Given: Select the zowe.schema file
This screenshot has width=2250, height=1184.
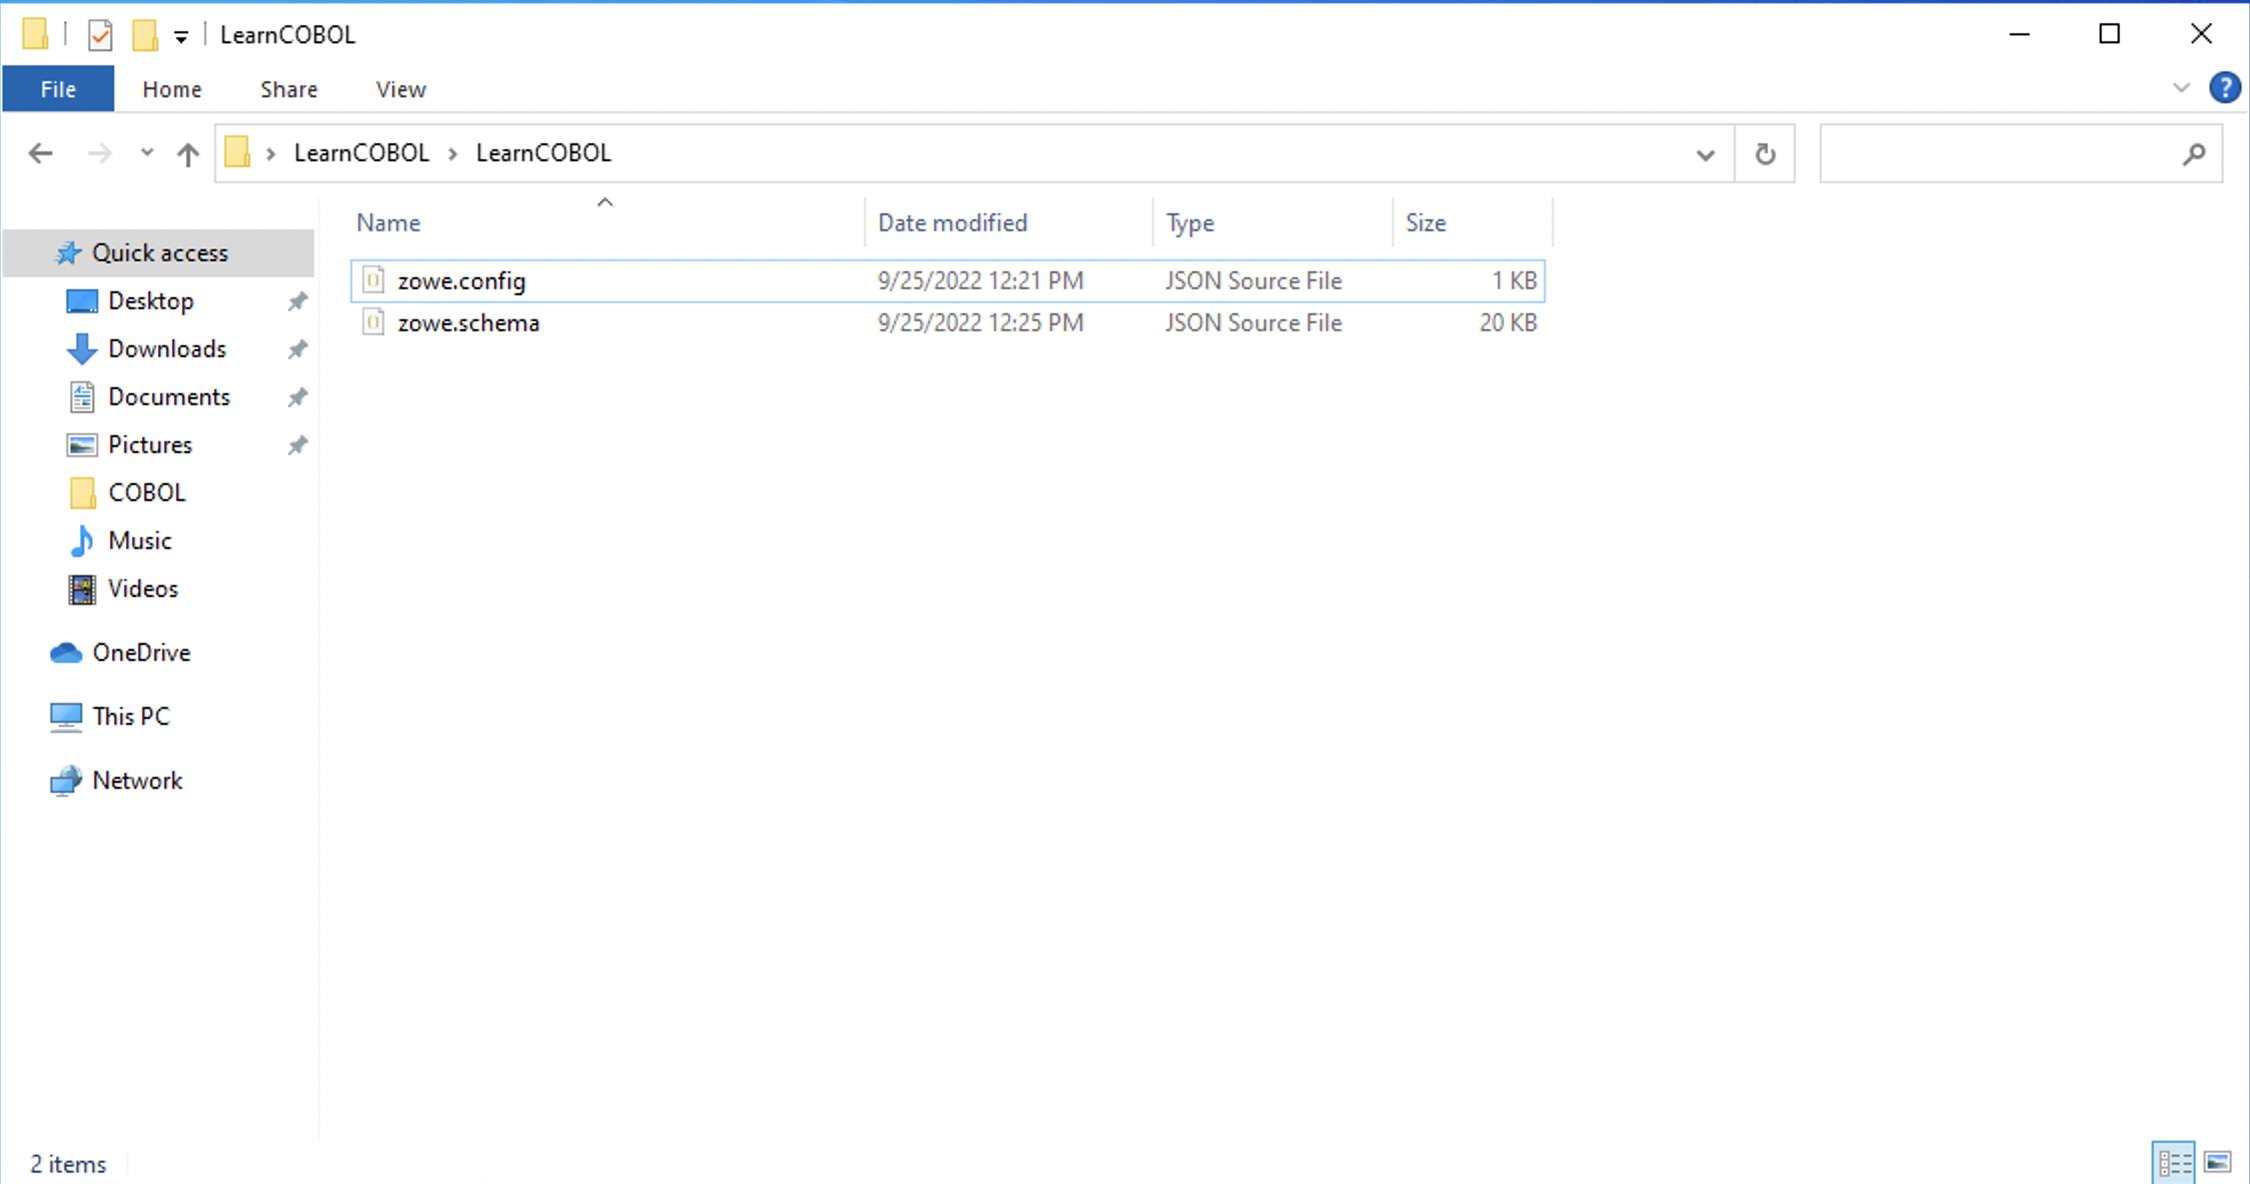Looking at the screenshot, I should click(x=468, y=323).
